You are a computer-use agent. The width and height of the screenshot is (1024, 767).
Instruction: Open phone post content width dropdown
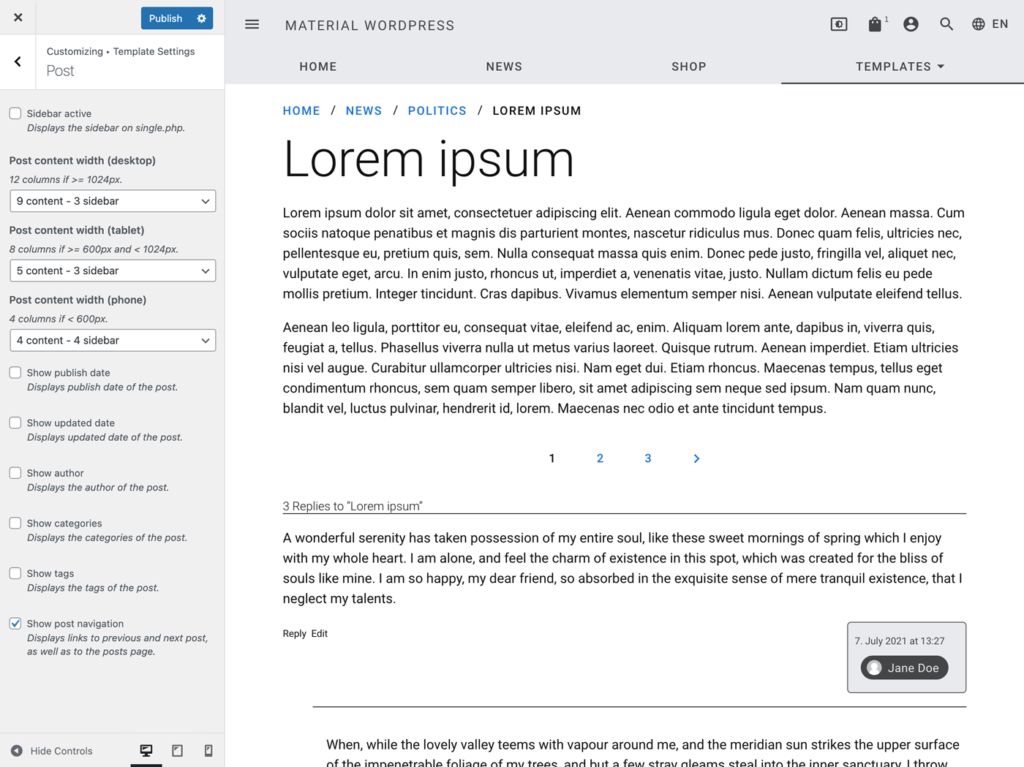point(112,340)
